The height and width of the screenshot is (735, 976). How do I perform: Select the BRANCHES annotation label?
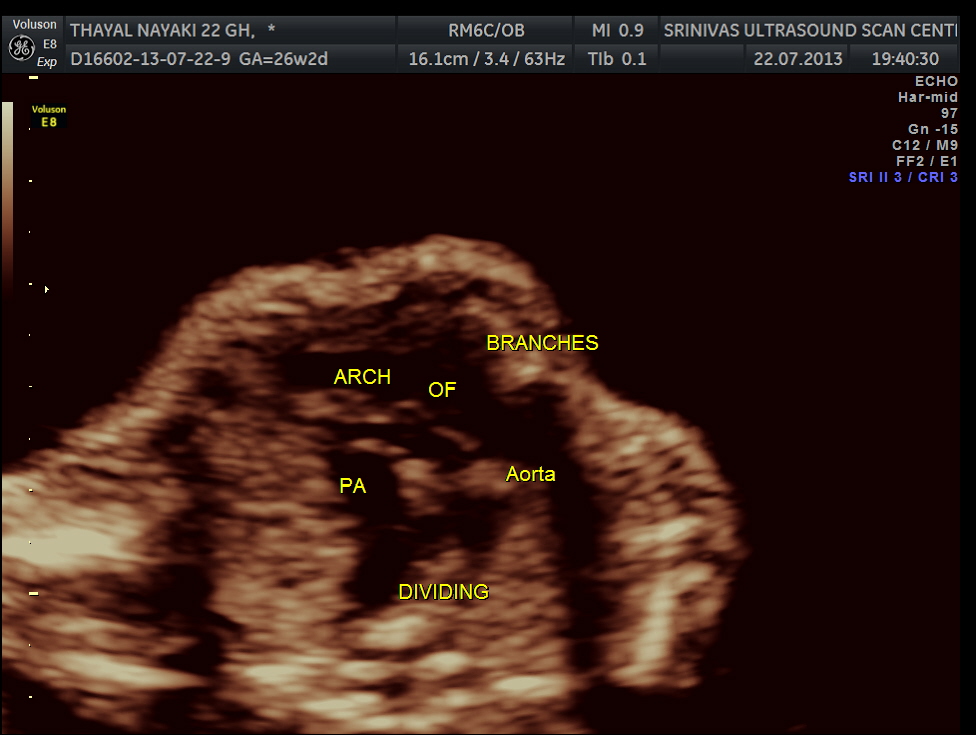(x=542, y=343)
